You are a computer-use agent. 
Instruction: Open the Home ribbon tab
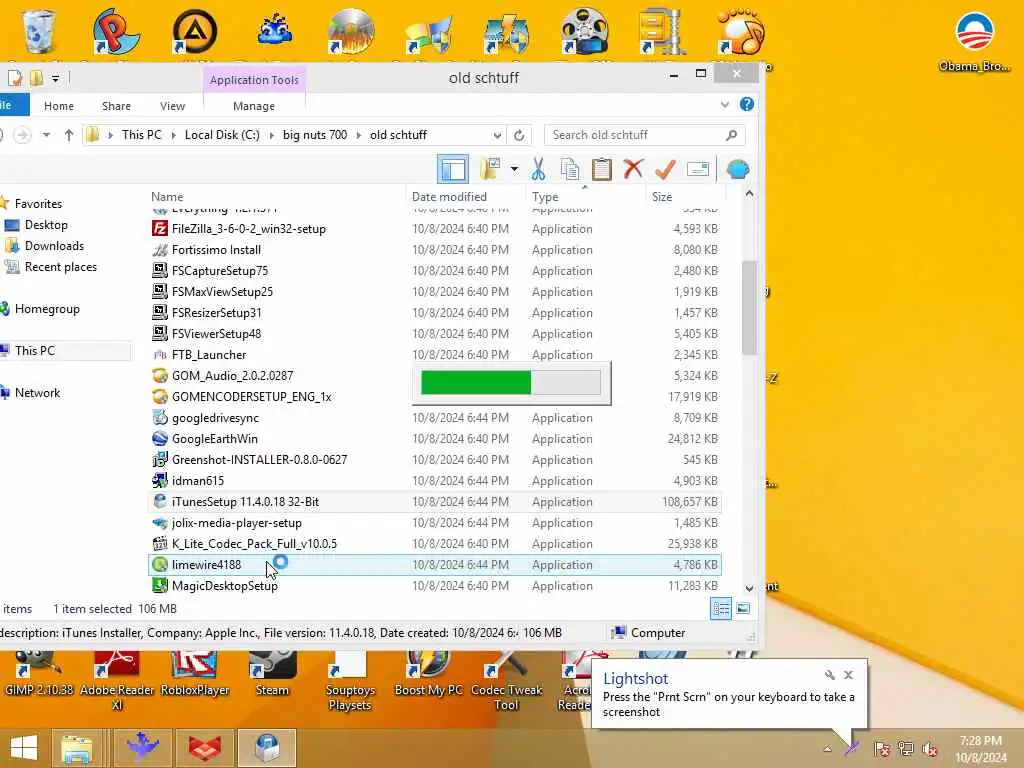tap(59, 106)
